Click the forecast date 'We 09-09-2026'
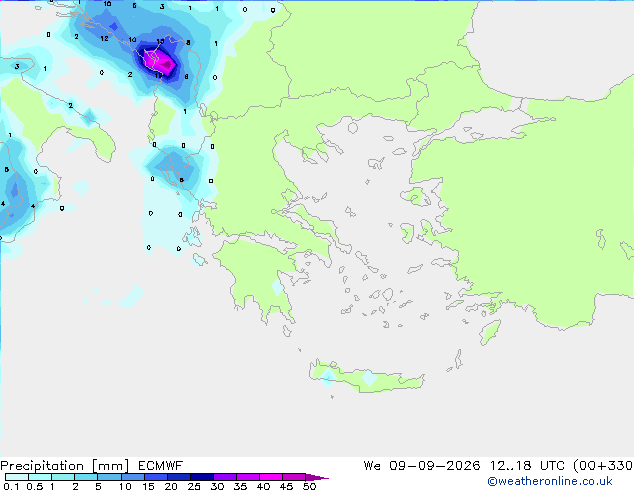 pos(422,466)
